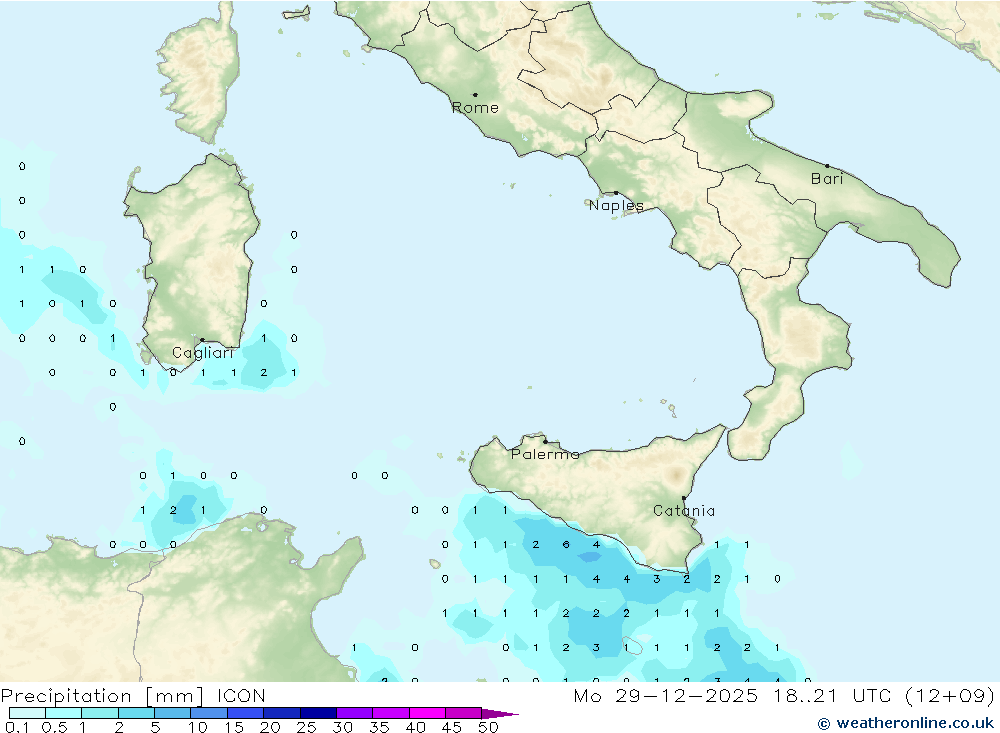Click the legend value 25
The height and width of the screenshot is (733, 1000).
pyautogui.click(x=306, y=727)
